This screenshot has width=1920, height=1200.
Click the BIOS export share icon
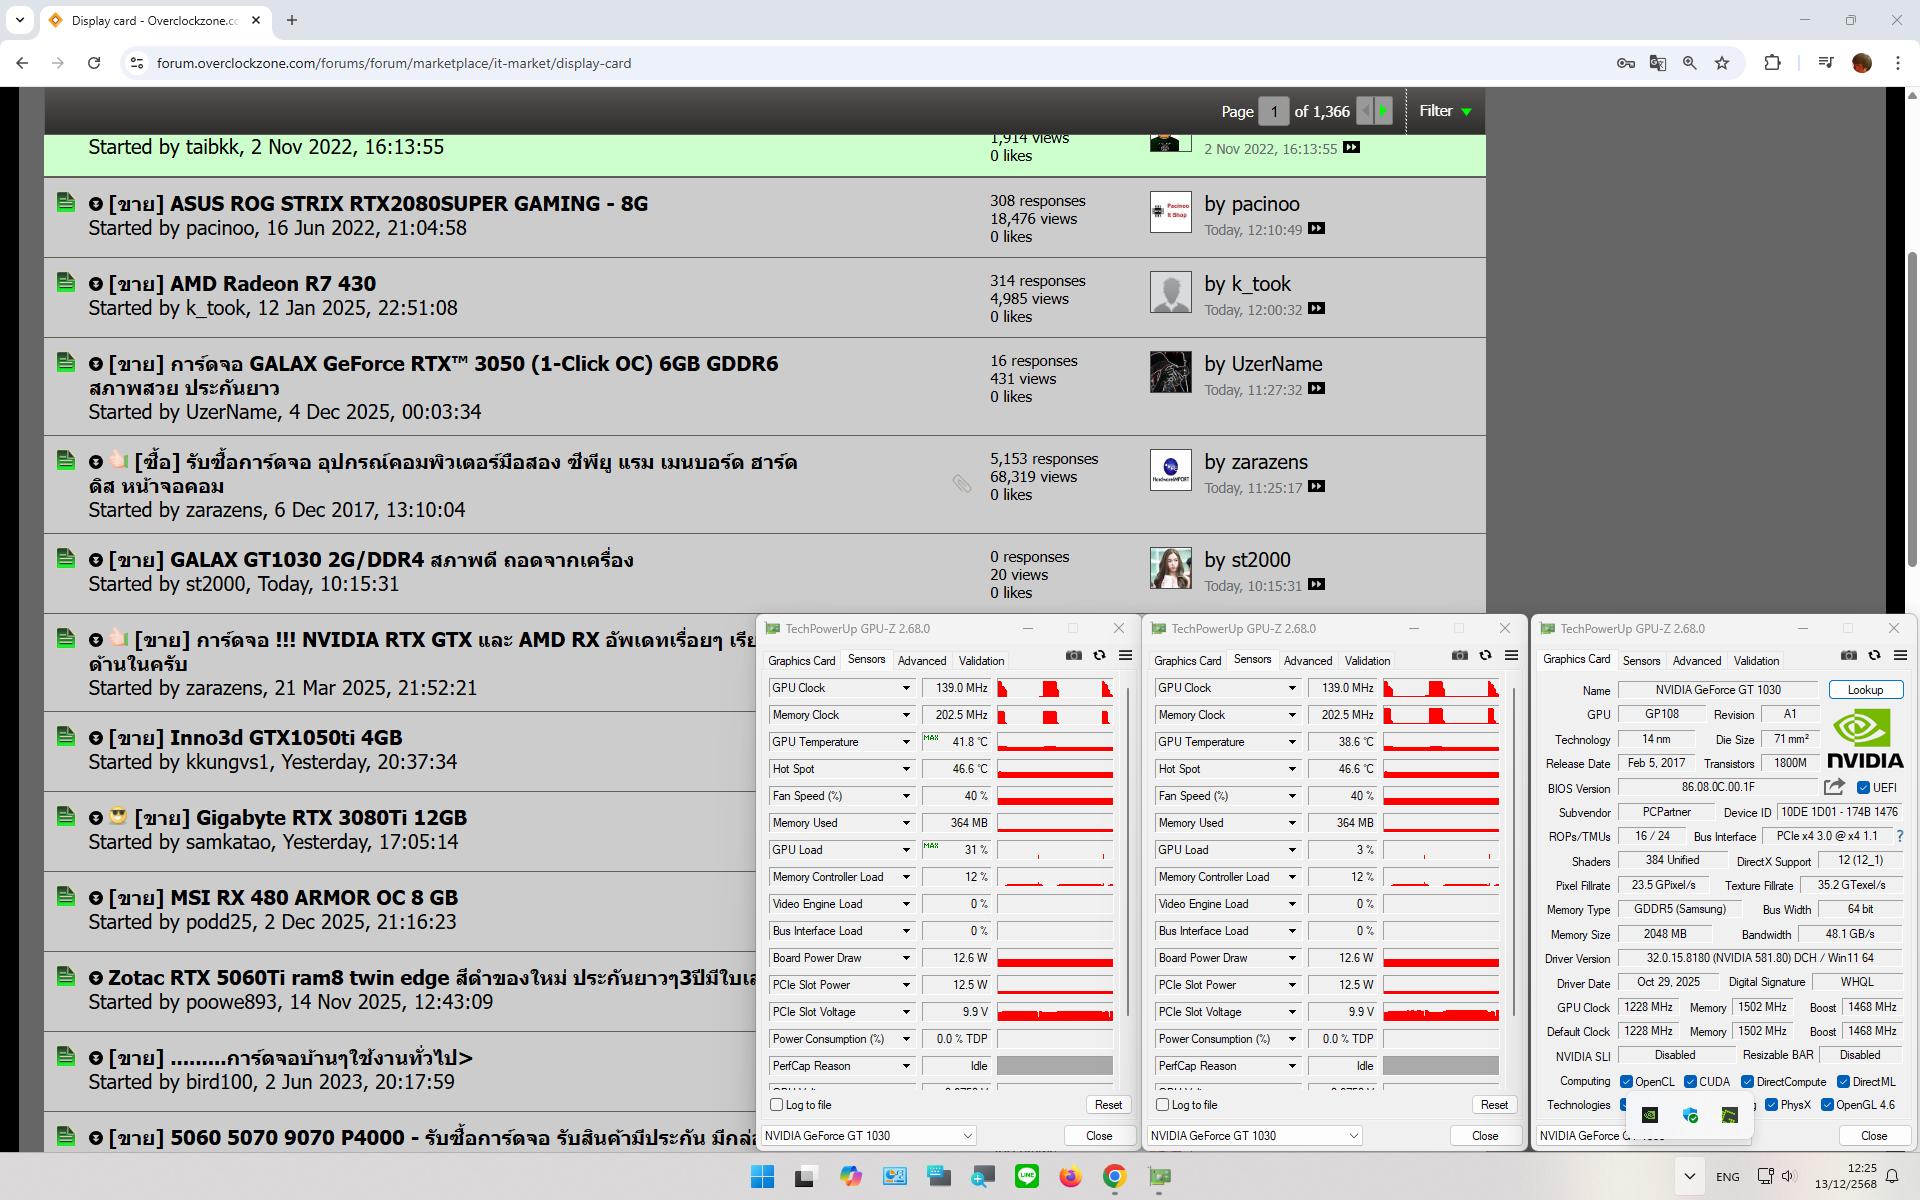(1834, 787)
